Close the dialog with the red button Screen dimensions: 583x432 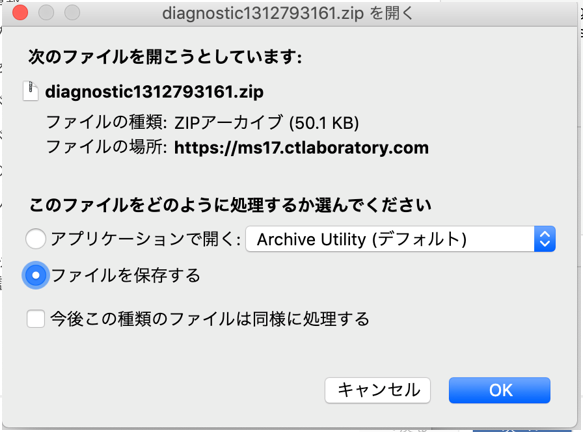pos(20,13)
